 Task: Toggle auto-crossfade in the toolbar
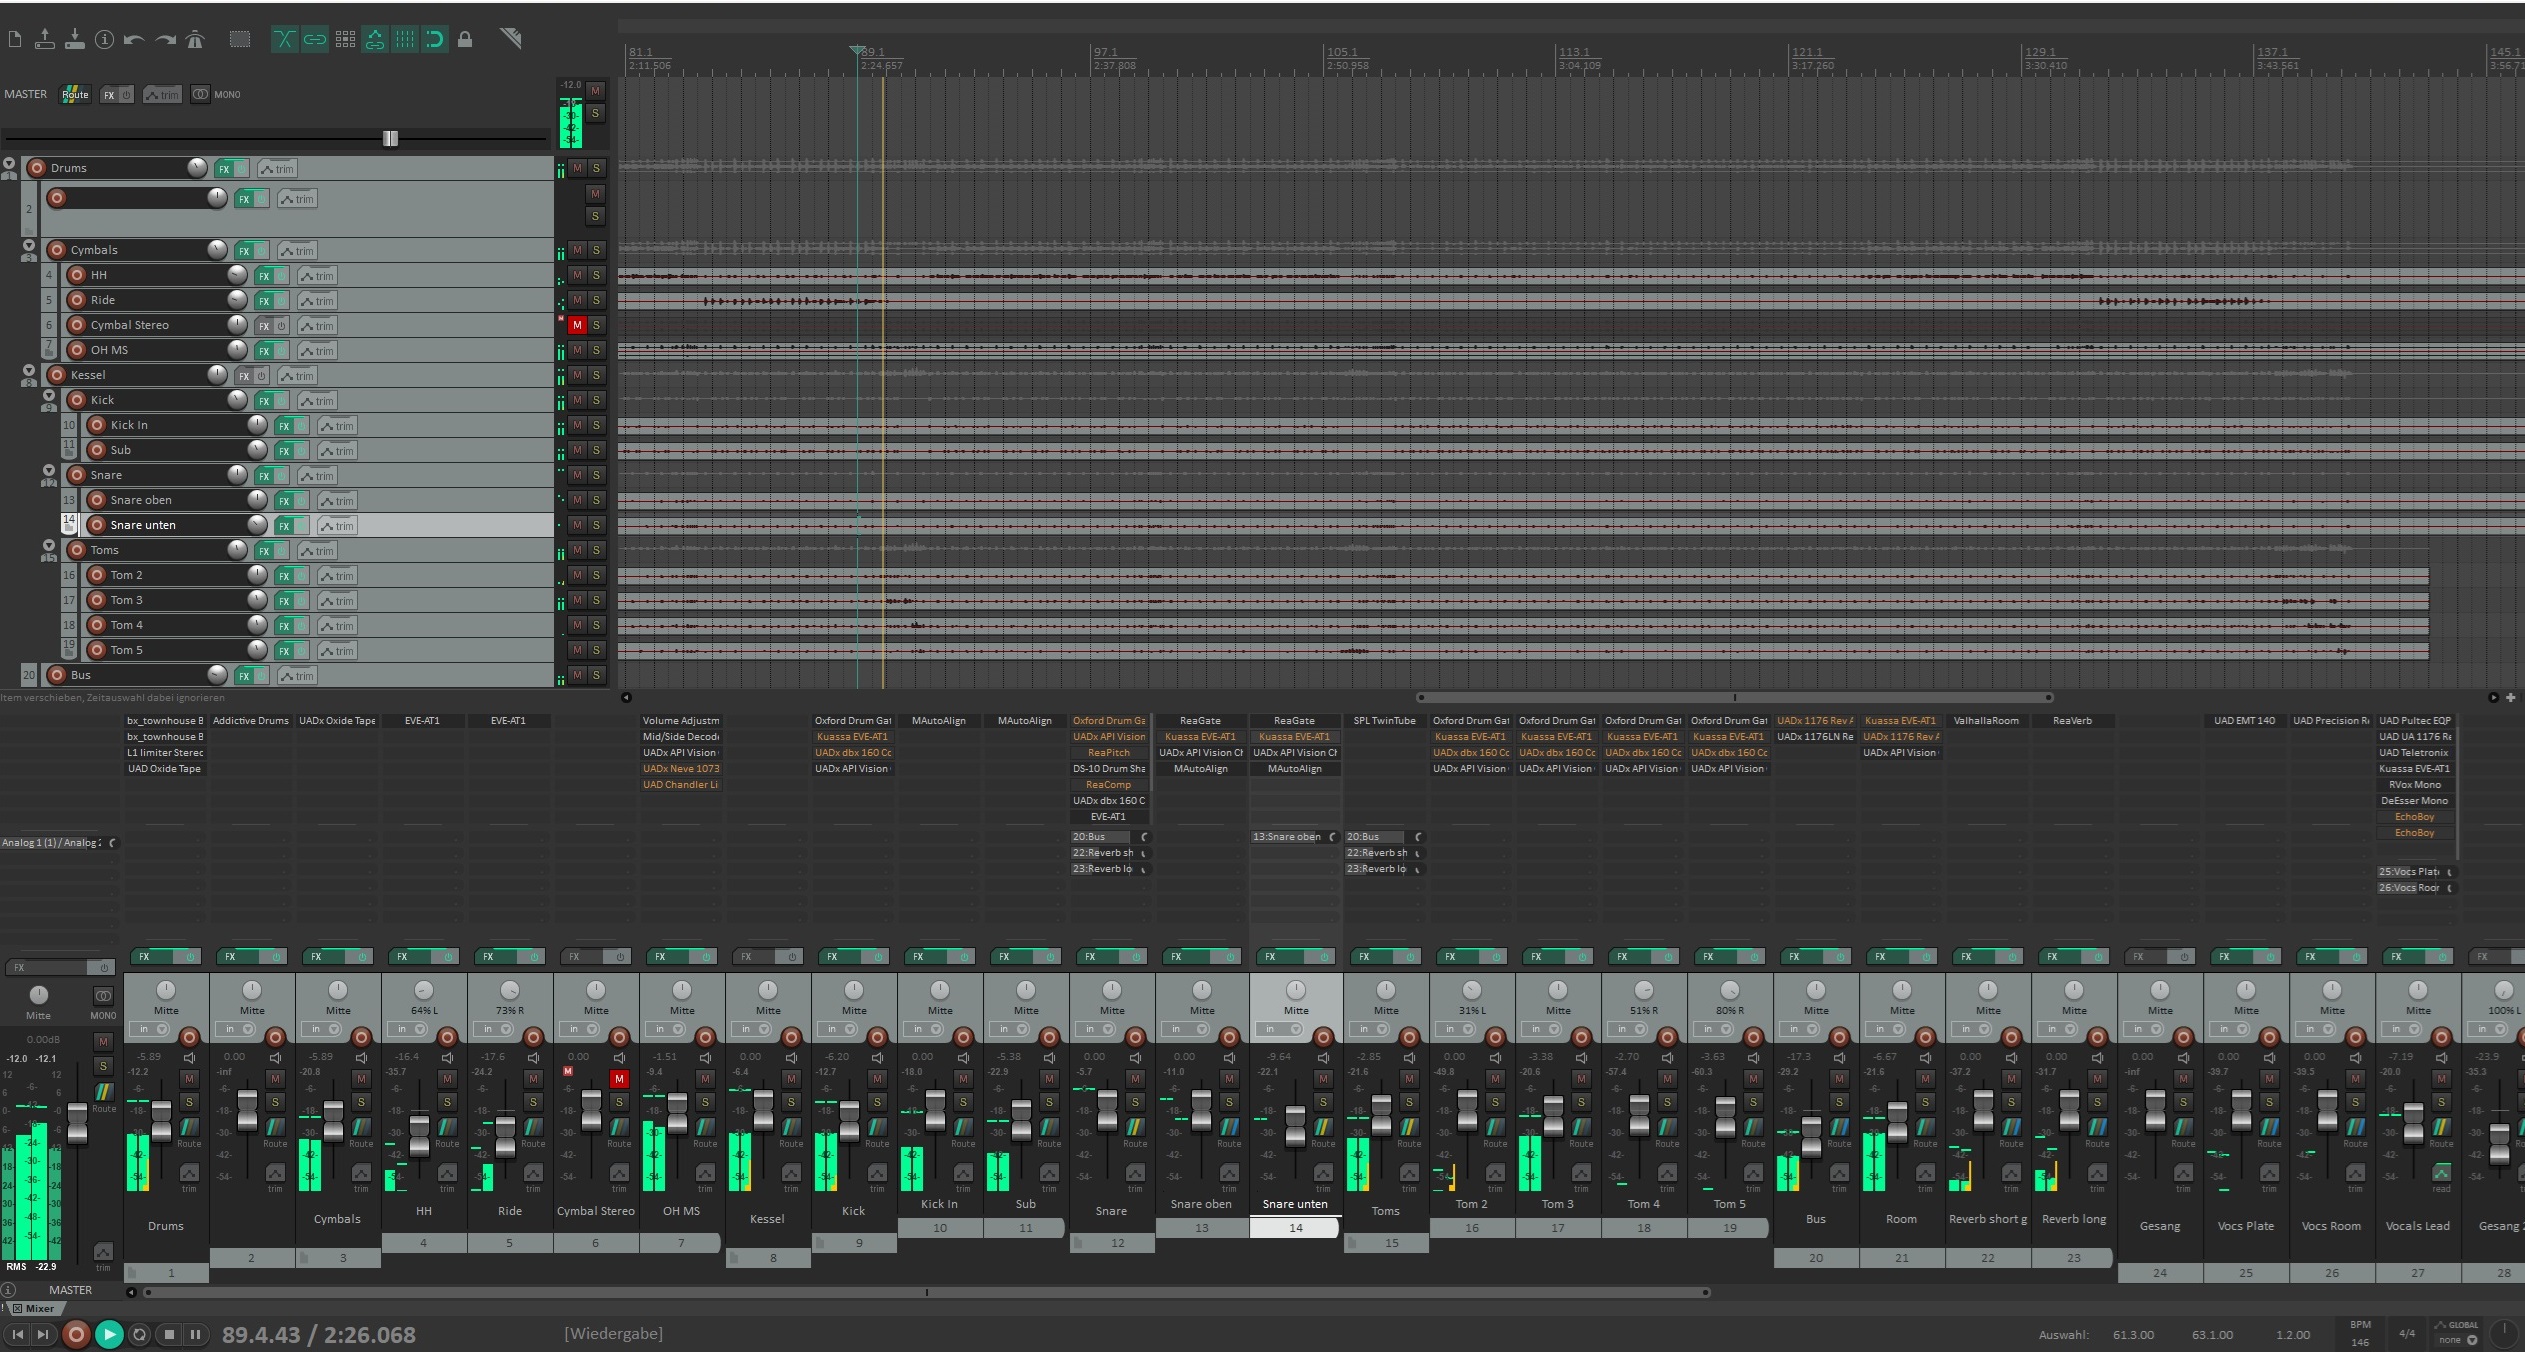click(284, 40)
